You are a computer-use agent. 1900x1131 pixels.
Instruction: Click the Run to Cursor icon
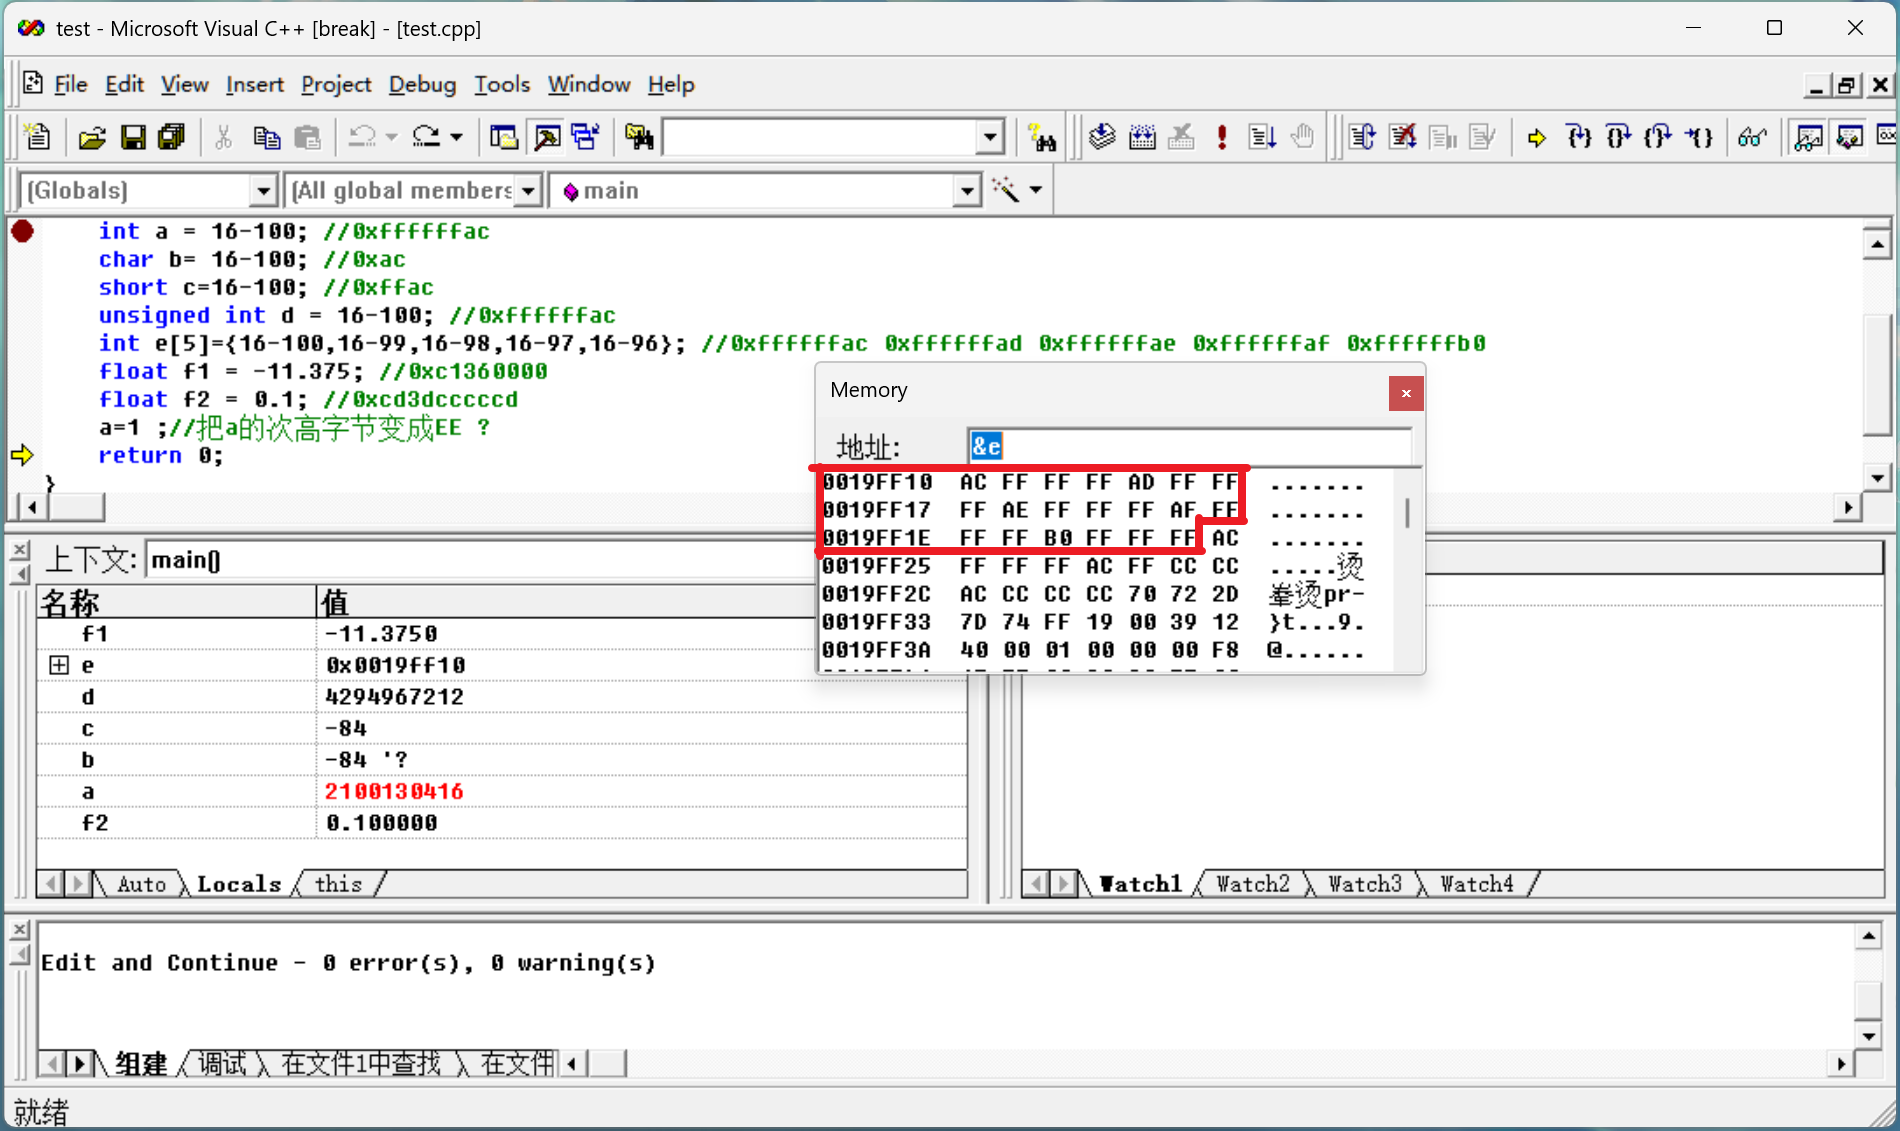tap(1699, 137)
